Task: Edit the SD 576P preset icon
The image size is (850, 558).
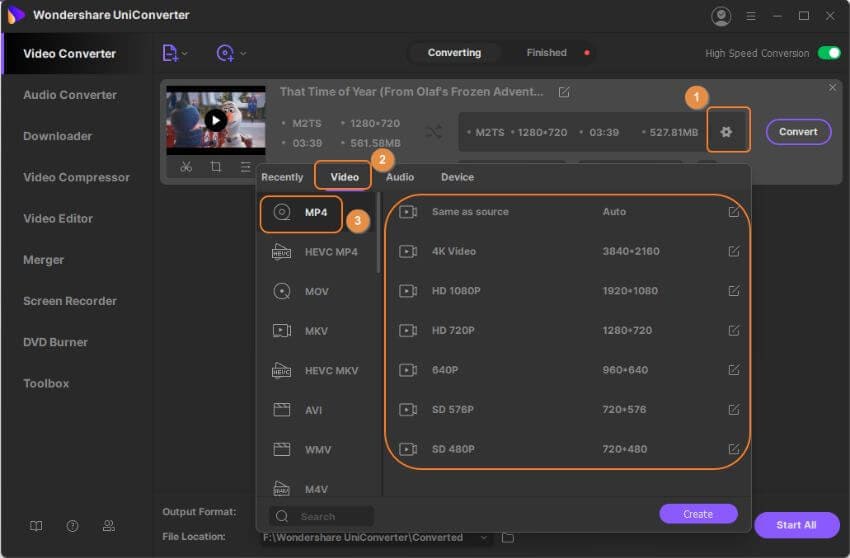Action: pyautogui.click(x=733, y=410)
